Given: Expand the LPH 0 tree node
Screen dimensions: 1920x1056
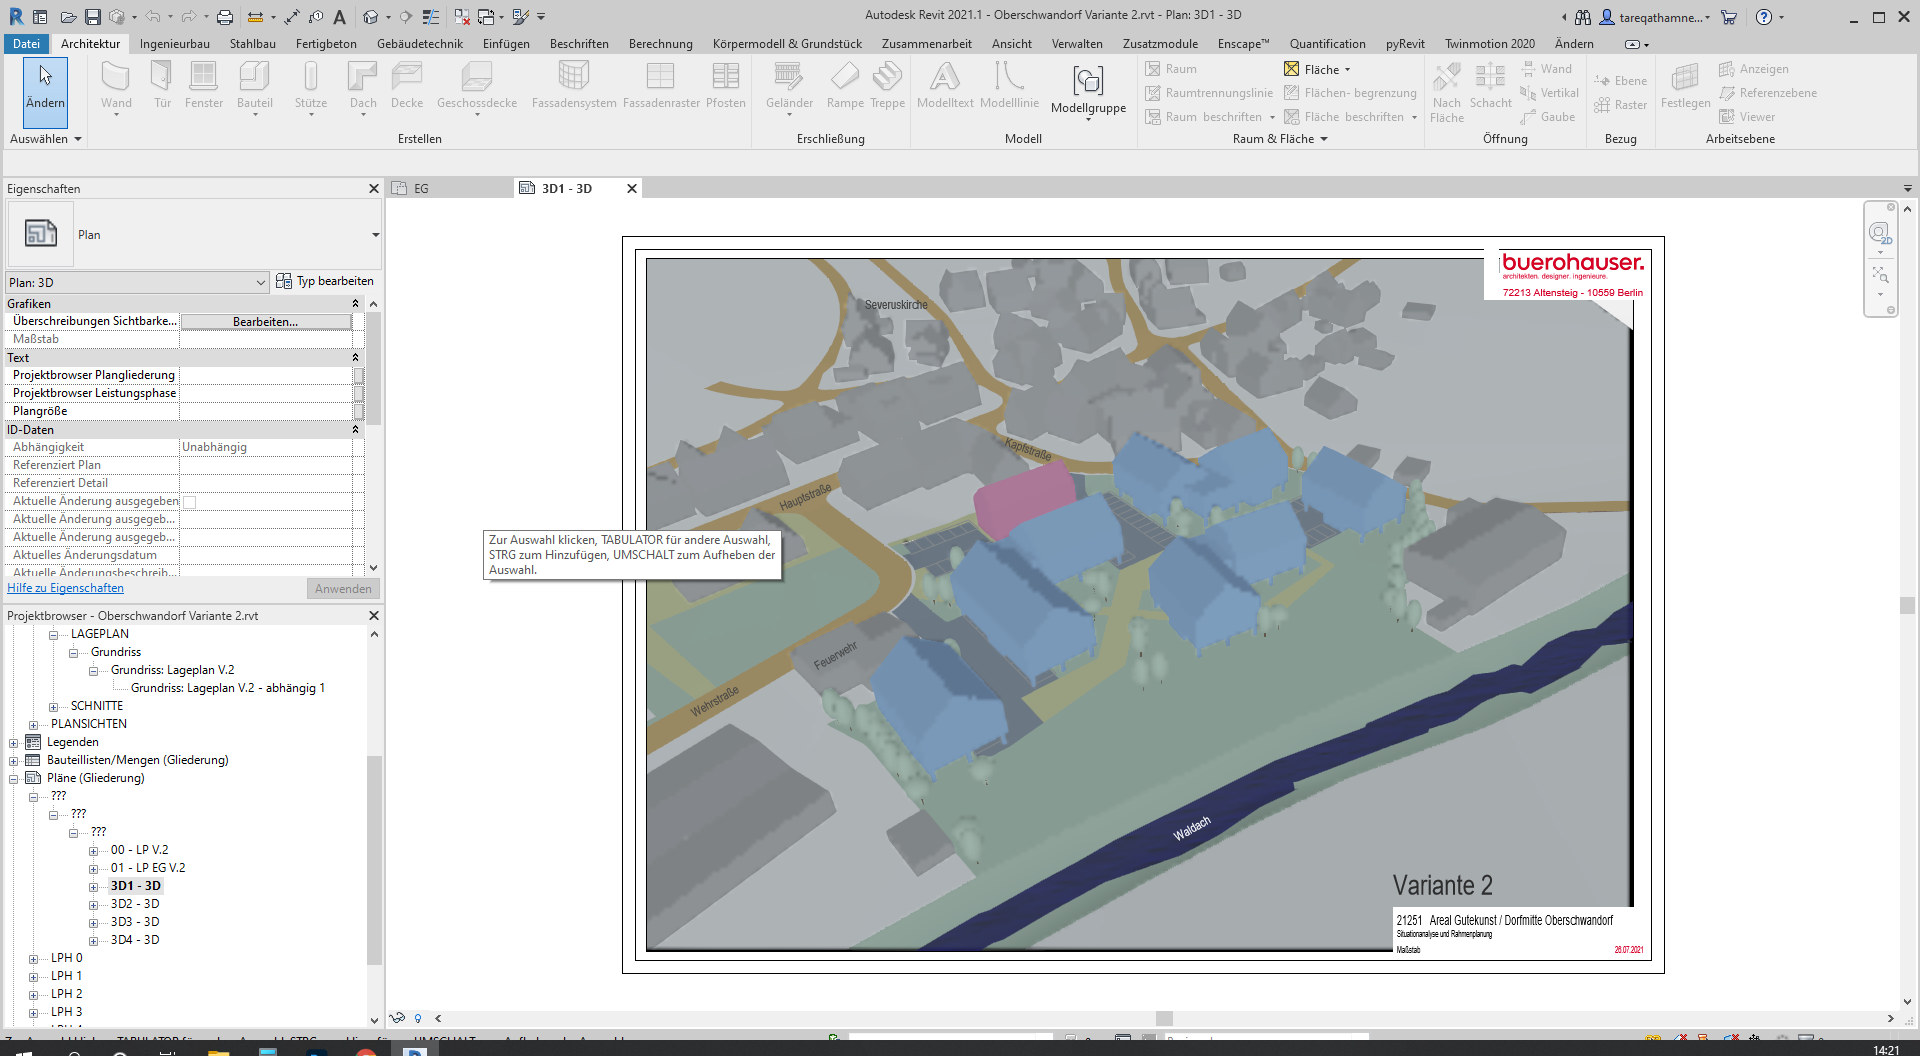Looking at the screenshot, I should 33,959.
